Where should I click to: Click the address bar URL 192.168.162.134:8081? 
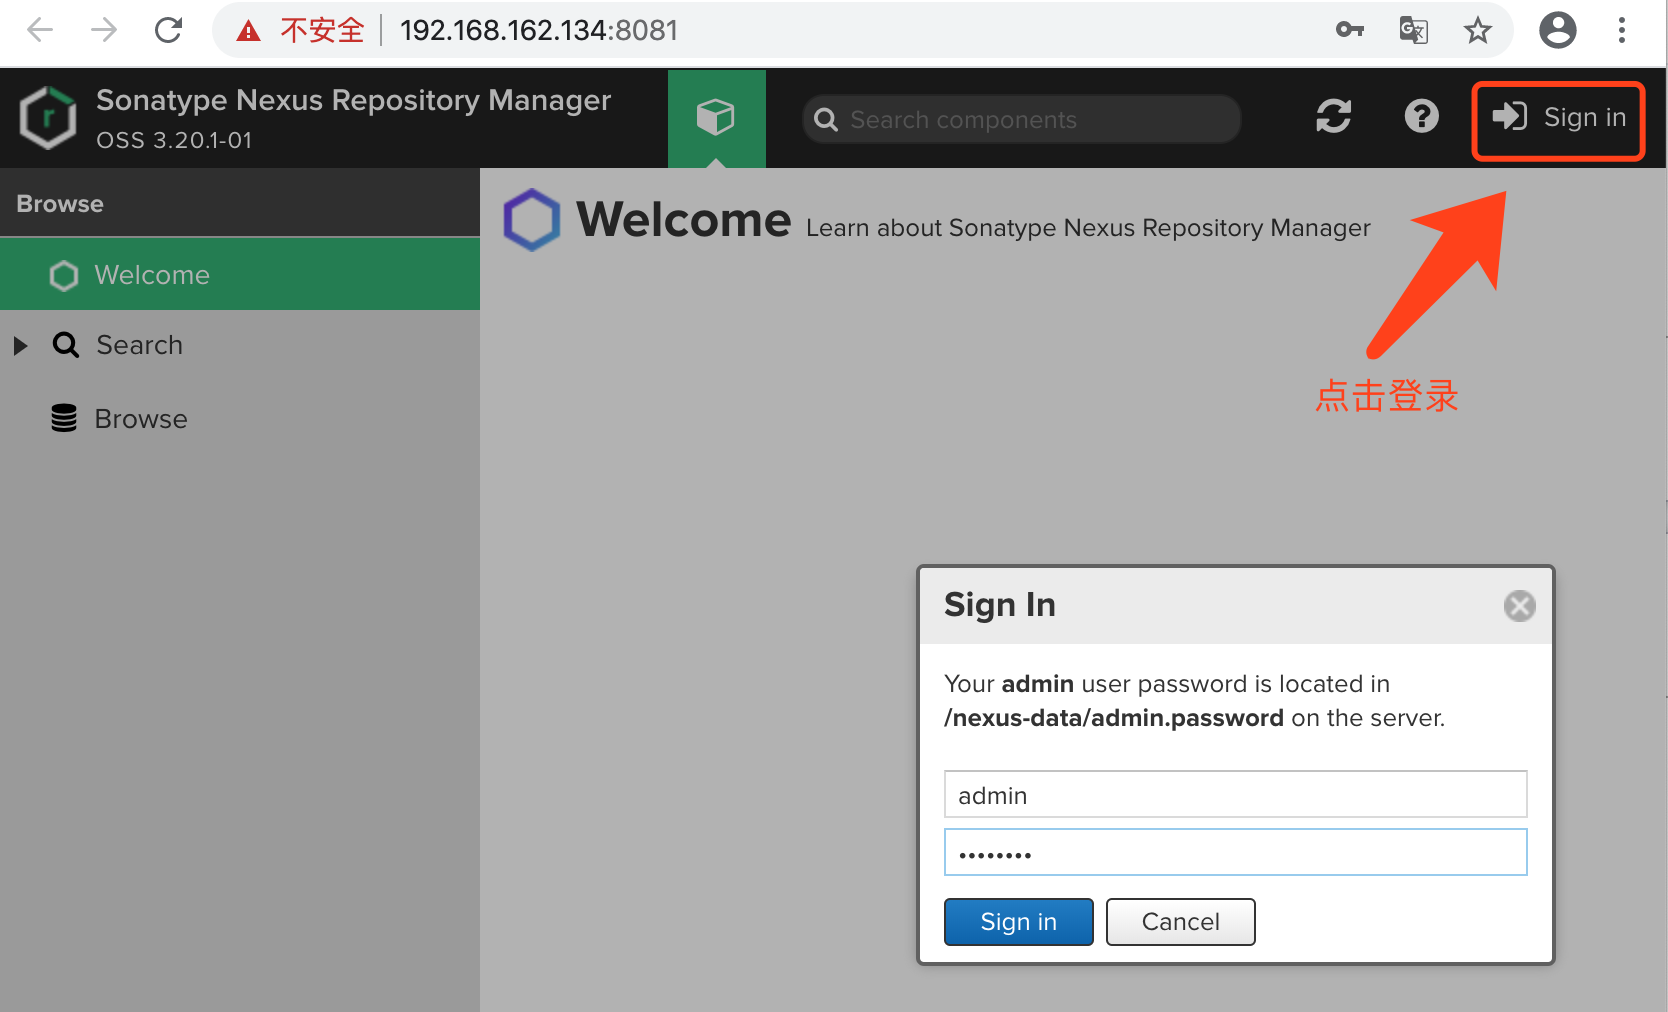tap(539, 30)
